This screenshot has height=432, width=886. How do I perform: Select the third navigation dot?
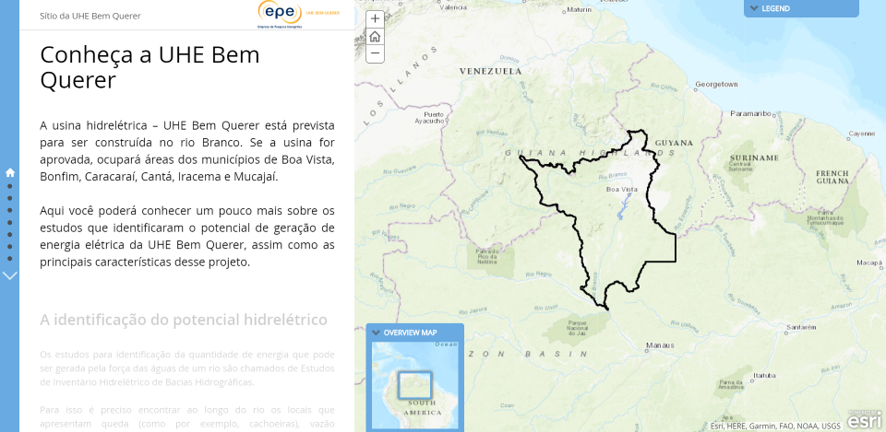tap(10, 210)
